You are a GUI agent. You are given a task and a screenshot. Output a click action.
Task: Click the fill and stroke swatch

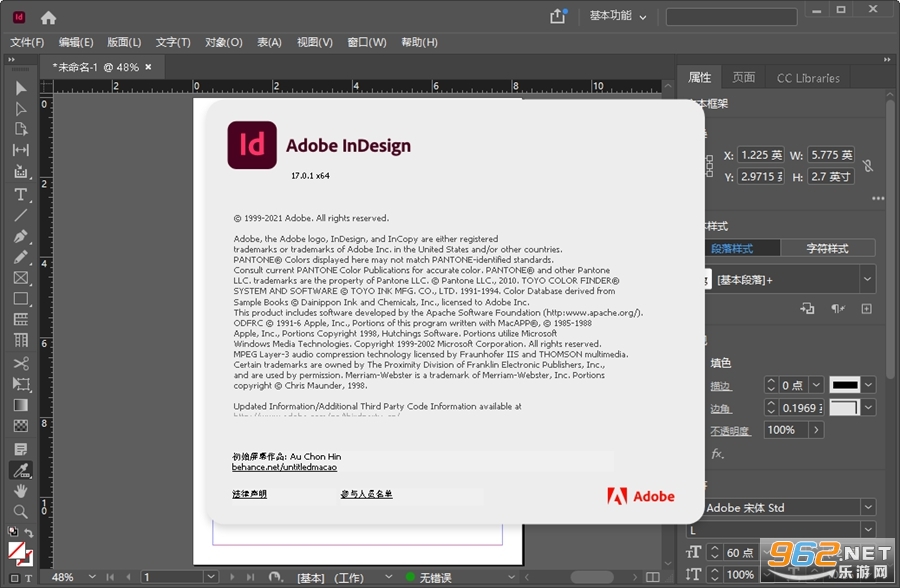click(x=20, y=554)
